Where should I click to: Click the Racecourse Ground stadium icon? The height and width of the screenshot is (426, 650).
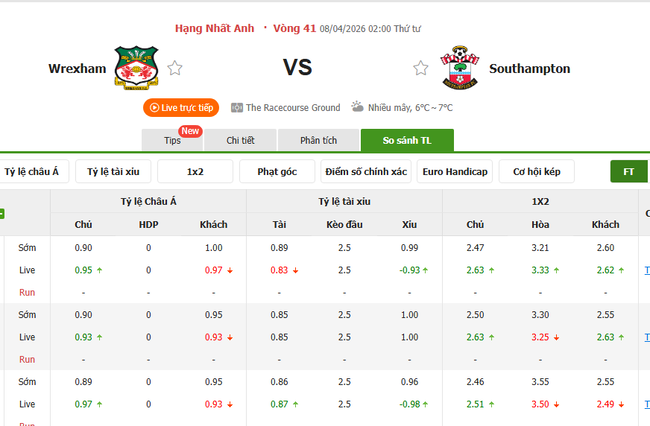click(237, 107)
